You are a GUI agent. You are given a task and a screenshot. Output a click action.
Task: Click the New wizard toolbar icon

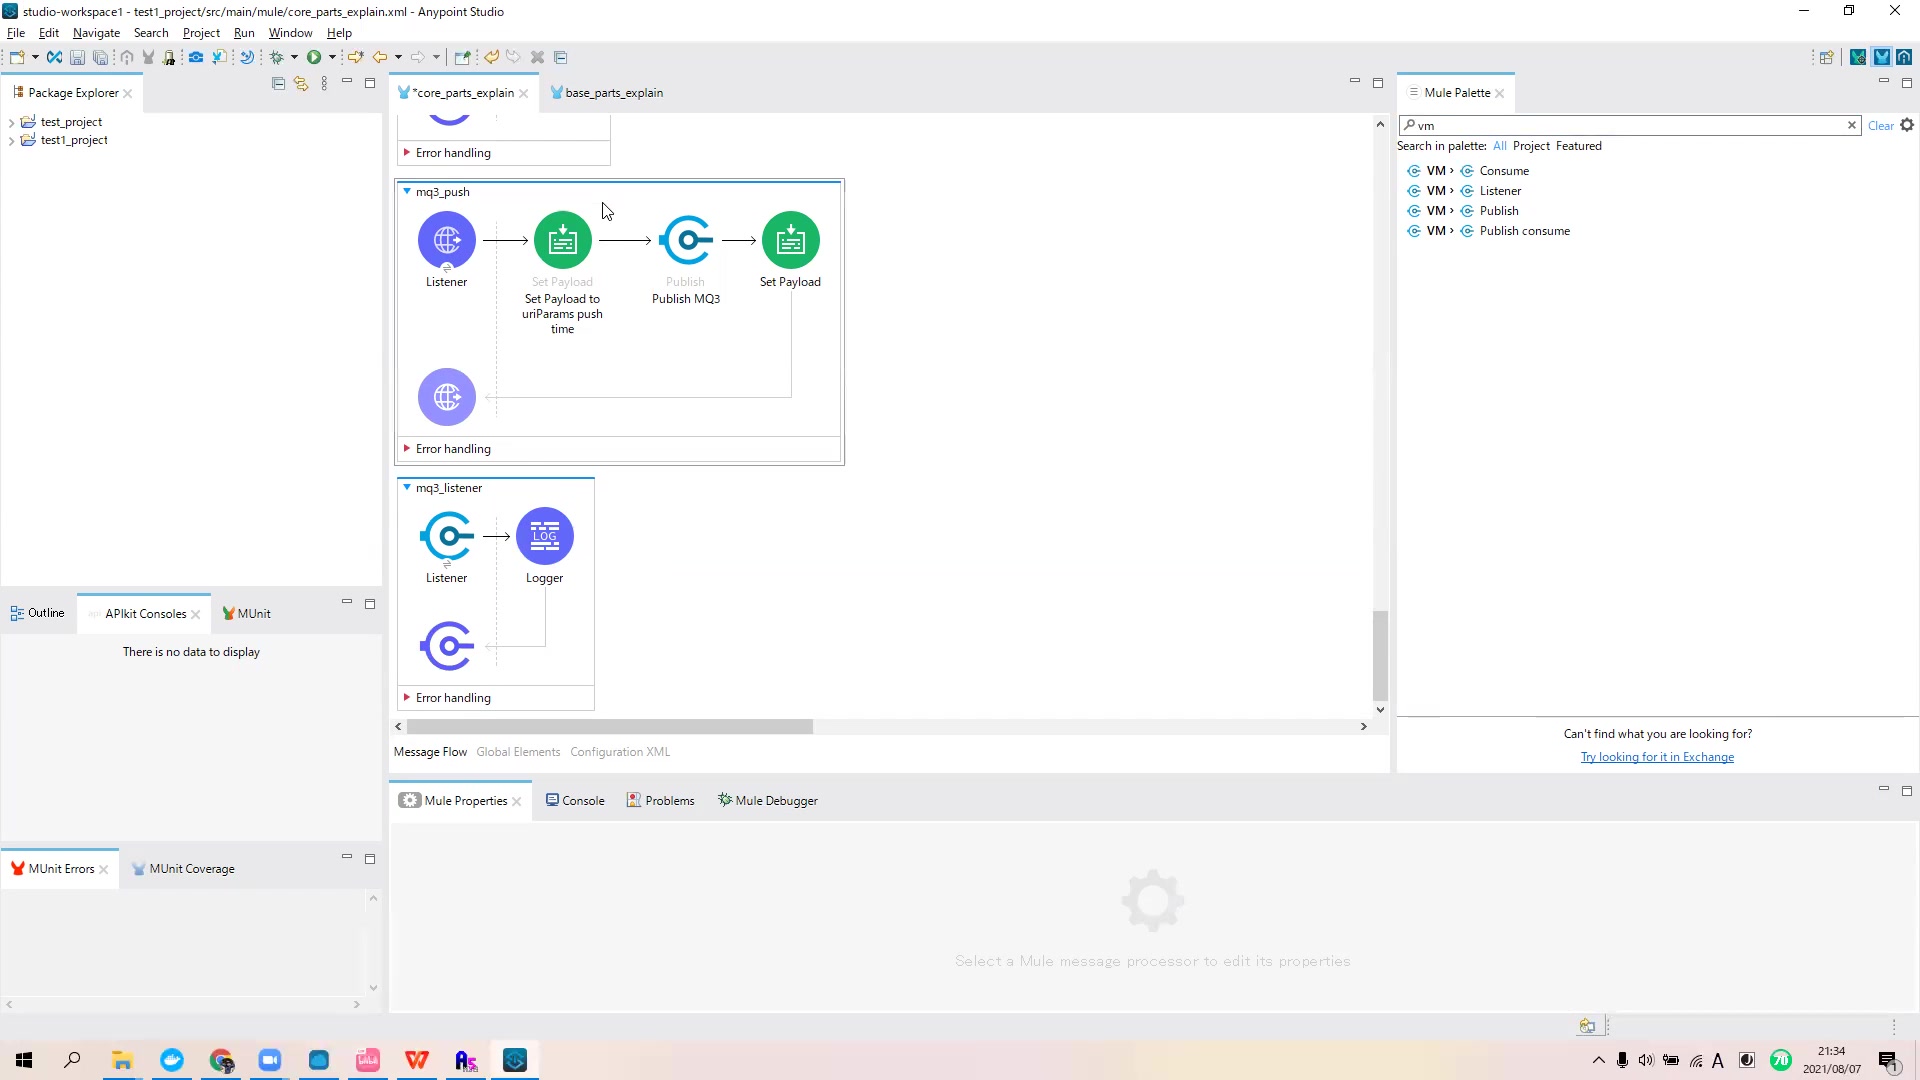tap(17, 57)
